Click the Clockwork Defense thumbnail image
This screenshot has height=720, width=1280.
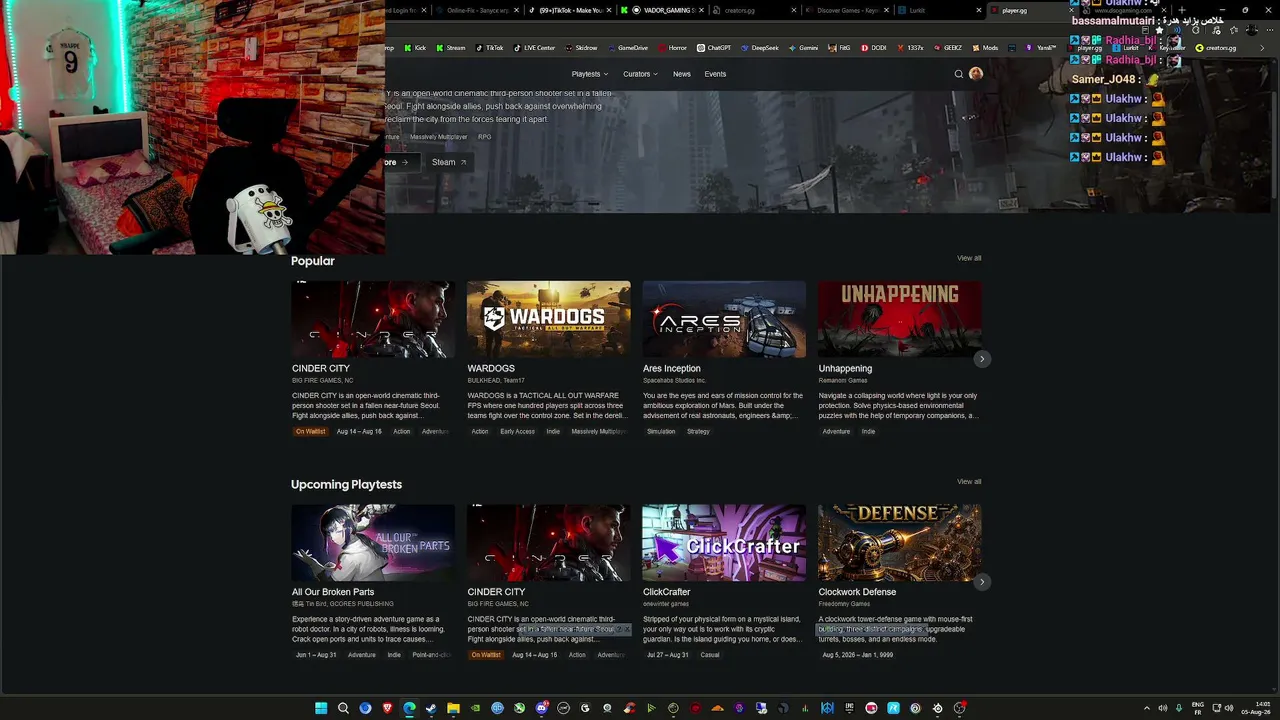900,543
